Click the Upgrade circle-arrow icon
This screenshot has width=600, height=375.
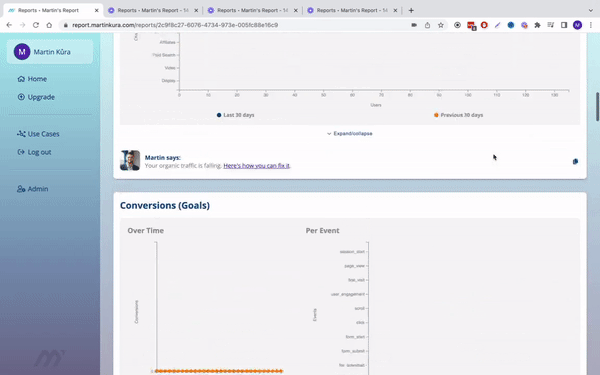(x=21, y=97)
